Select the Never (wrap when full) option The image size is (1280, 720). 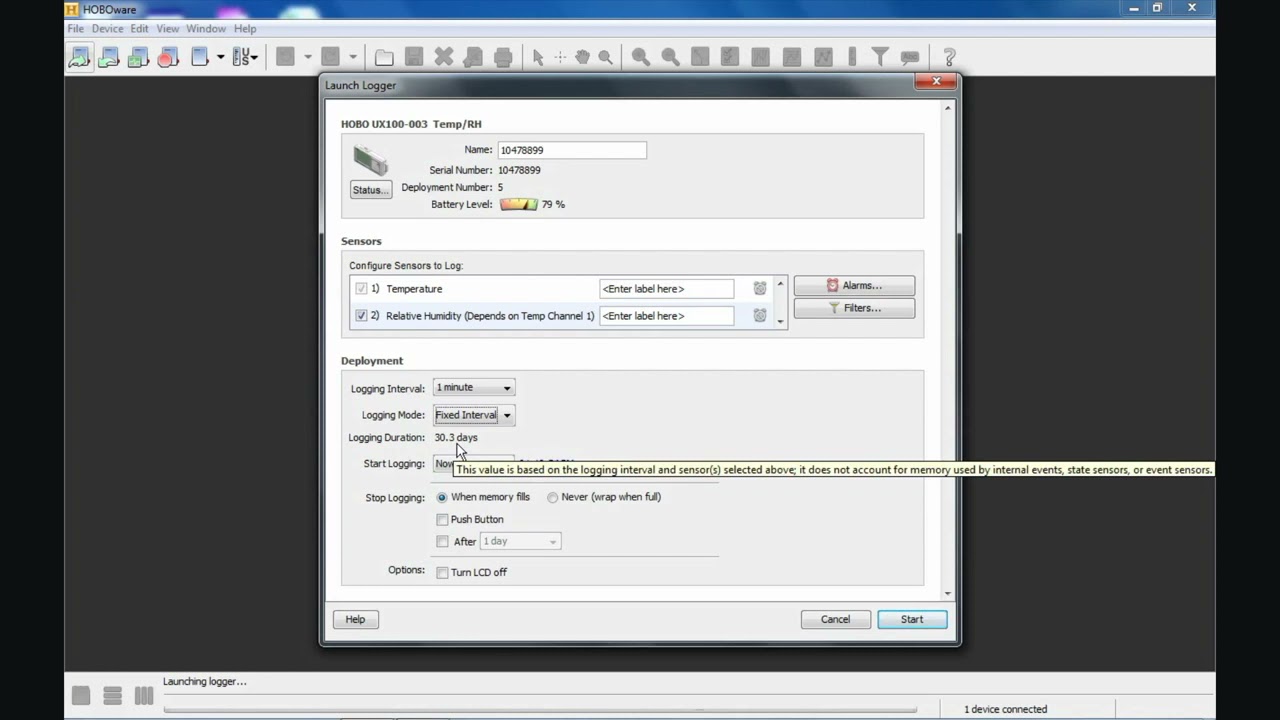point(553,497)
